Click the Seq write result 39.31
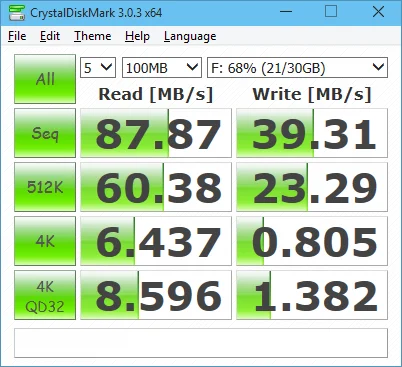This screenshot has width=402, height=367. 312,133
